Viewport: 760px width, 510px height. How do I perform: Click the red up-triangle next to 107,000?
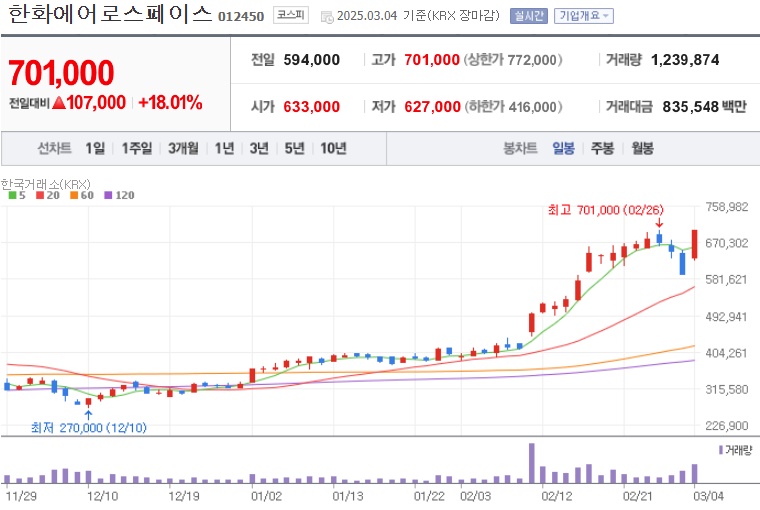(59, 103)
